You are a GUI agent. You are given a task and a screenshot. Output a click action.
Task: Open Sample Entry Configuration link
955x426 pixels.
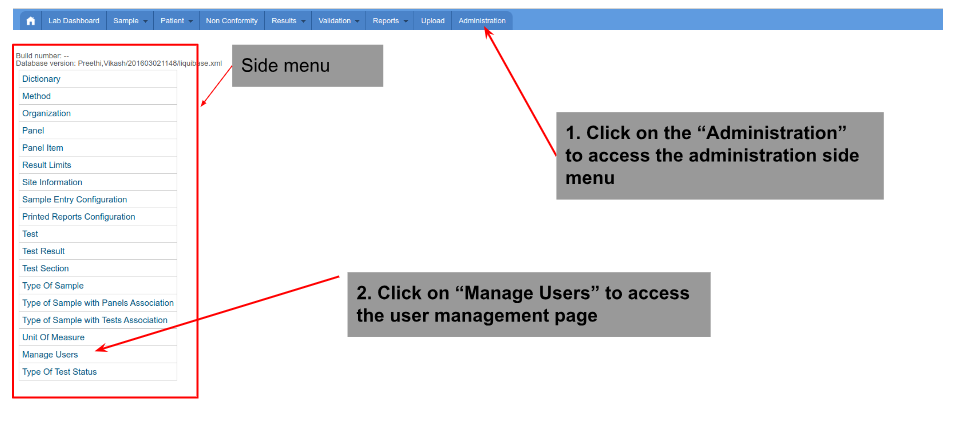74,199
